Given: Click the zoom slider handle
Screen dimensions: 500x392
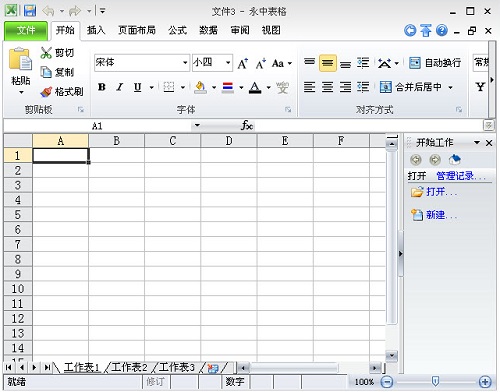Looking at the screenshot, I should (435, 381).
